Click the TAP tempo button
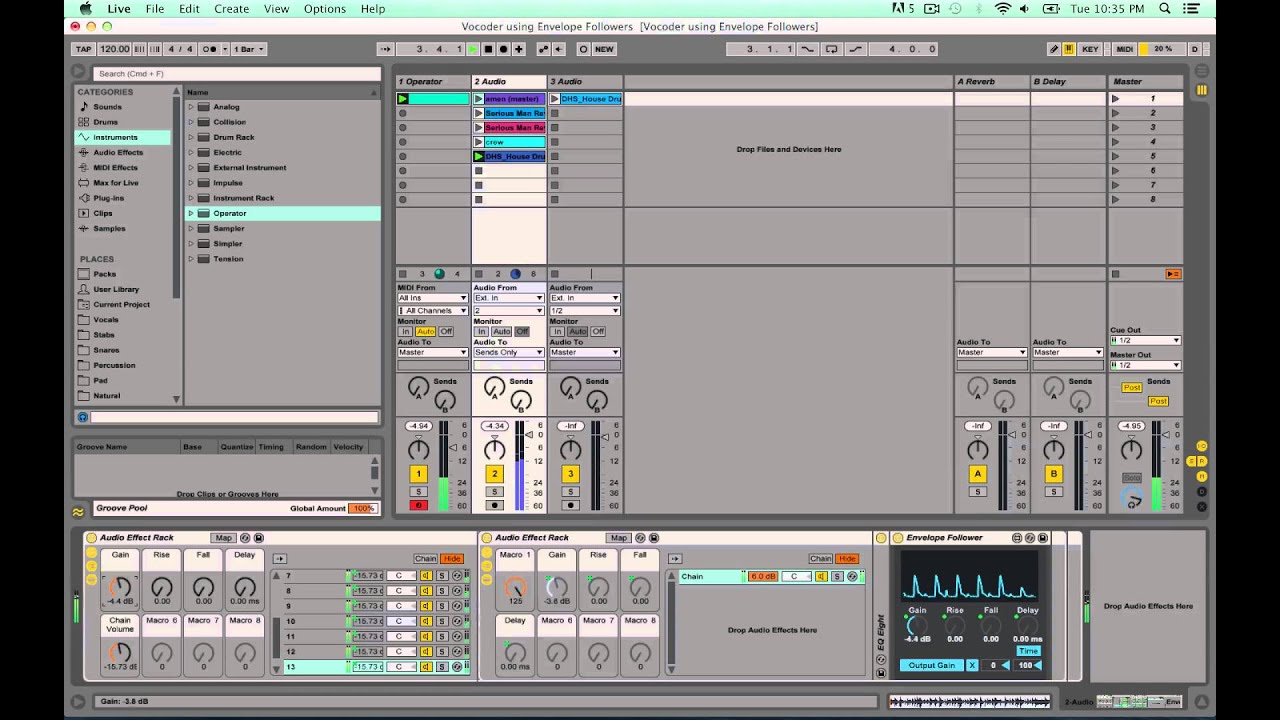This screenshot has height=720, width=1280. 84,49
